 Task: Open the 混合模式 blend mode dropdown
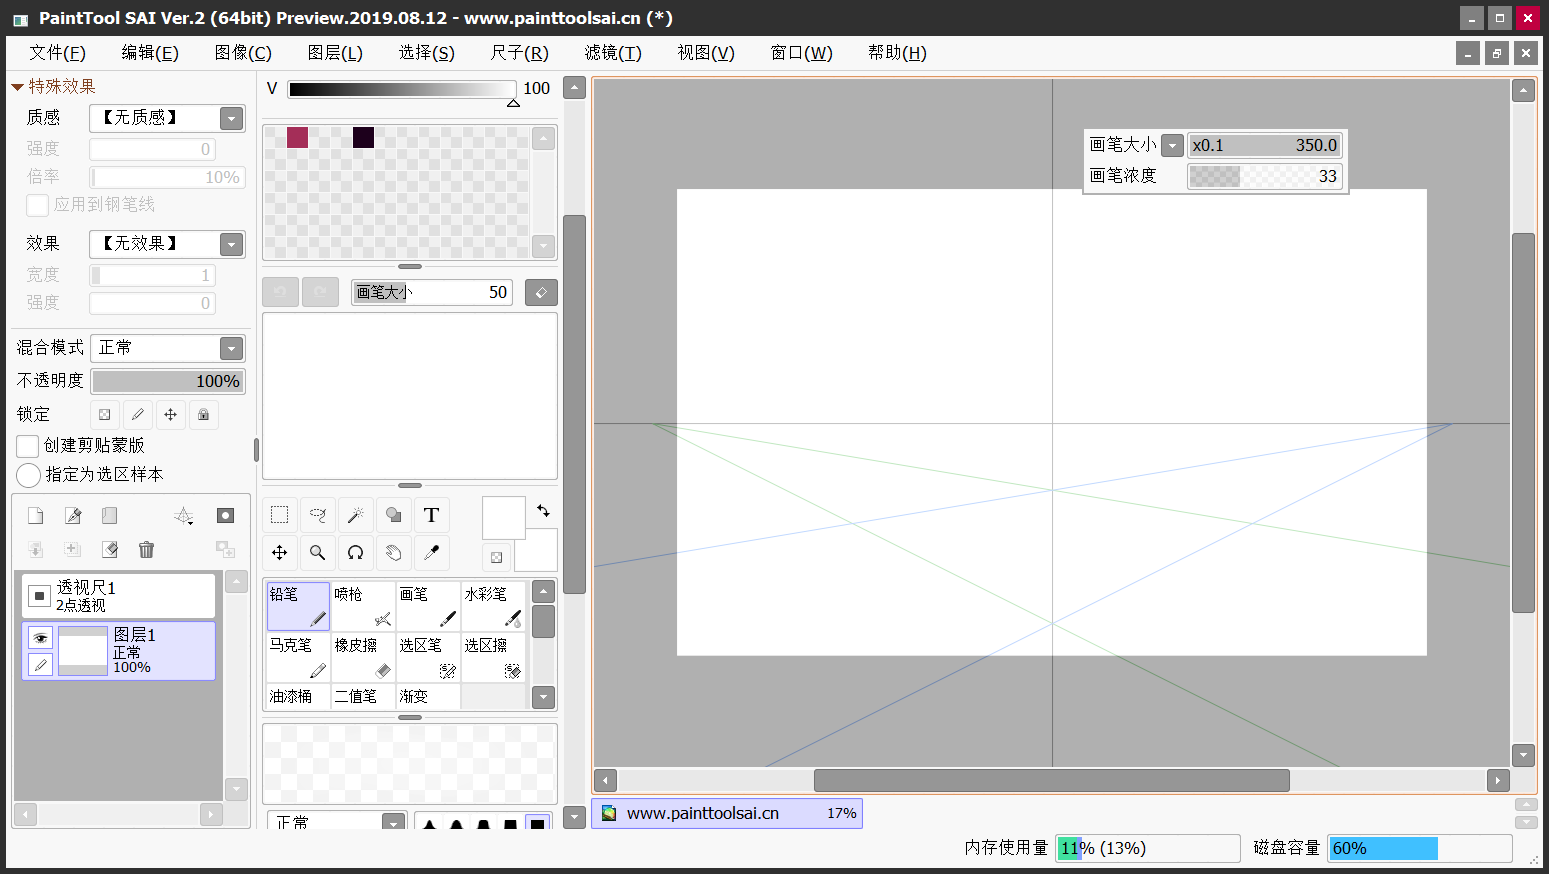click(x=232, y=348)
